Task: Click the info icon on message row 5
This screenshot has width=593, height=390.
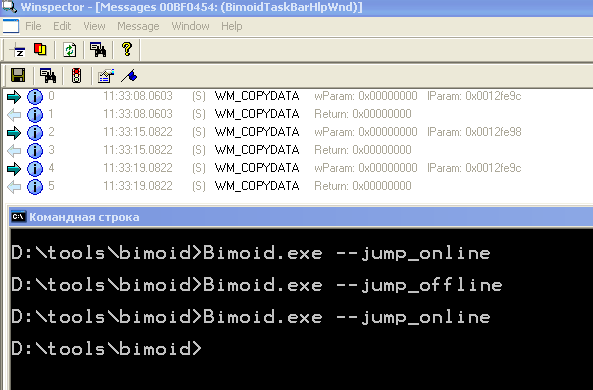Action: [35, 187]
